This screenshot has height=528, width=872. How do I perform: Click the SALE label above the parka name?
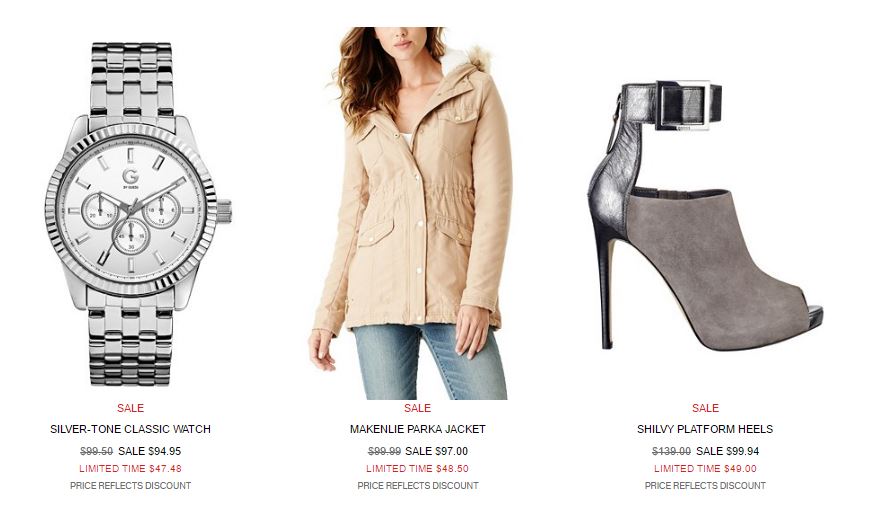click(418, 408)
